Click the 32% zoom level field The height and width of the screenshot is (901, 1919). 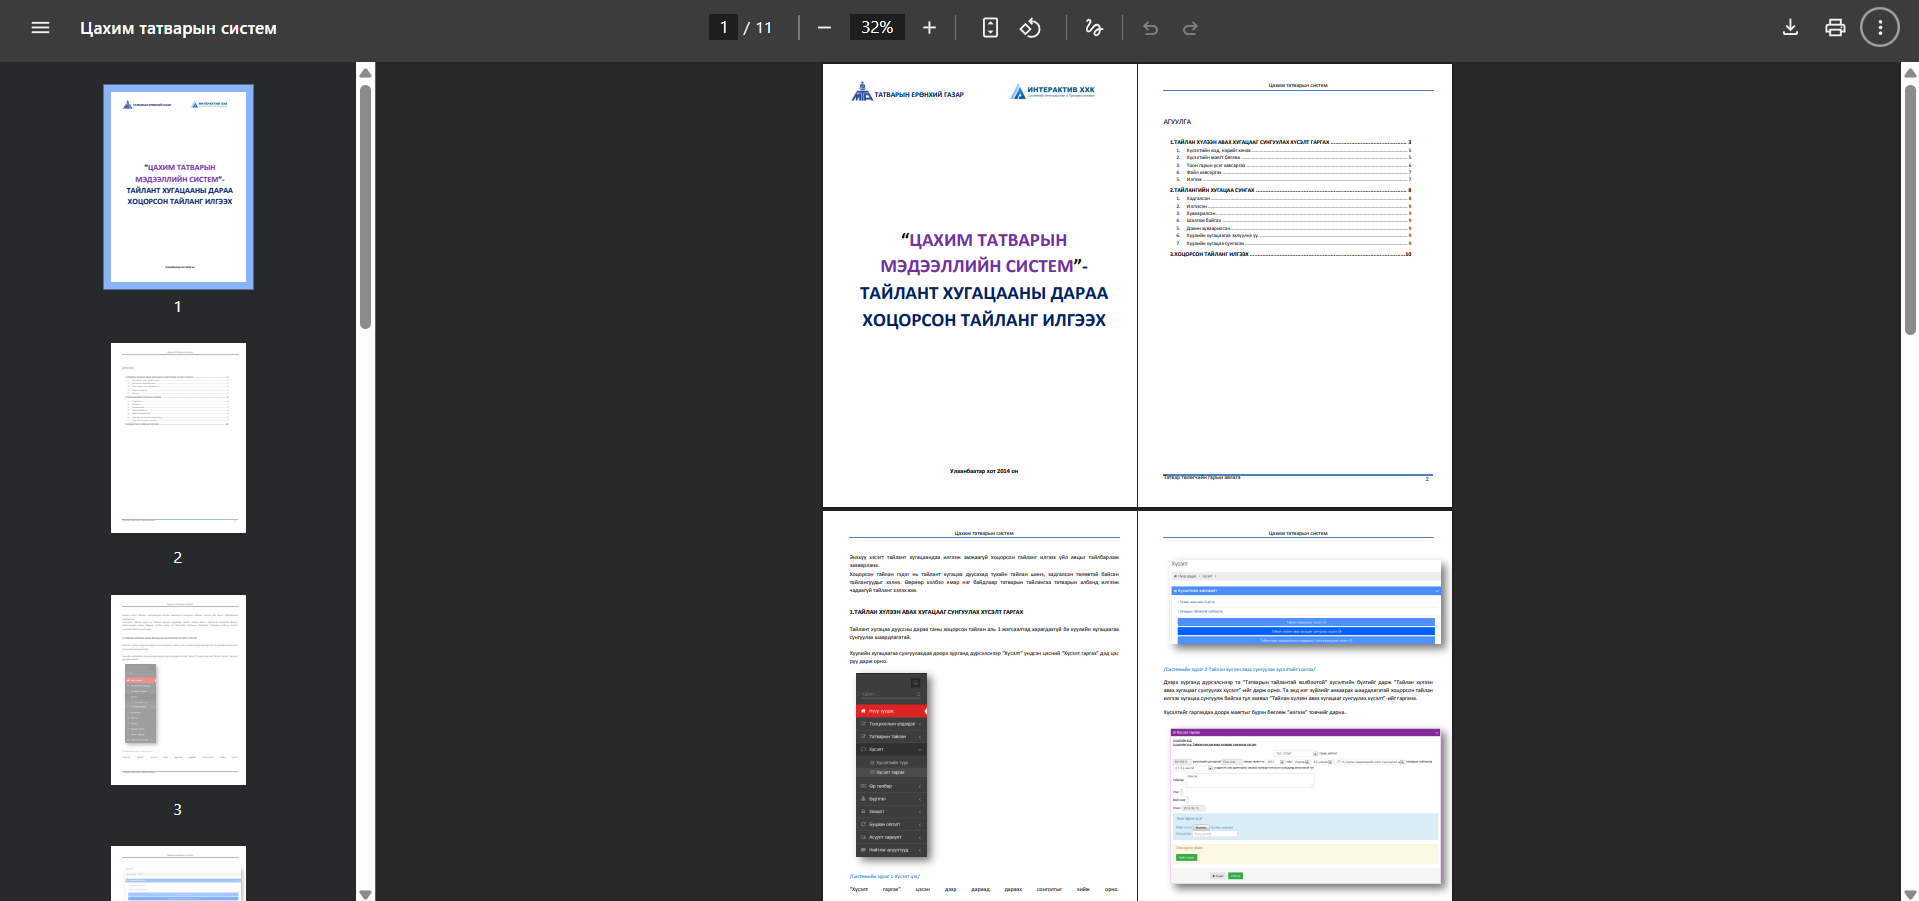[877, 28]
